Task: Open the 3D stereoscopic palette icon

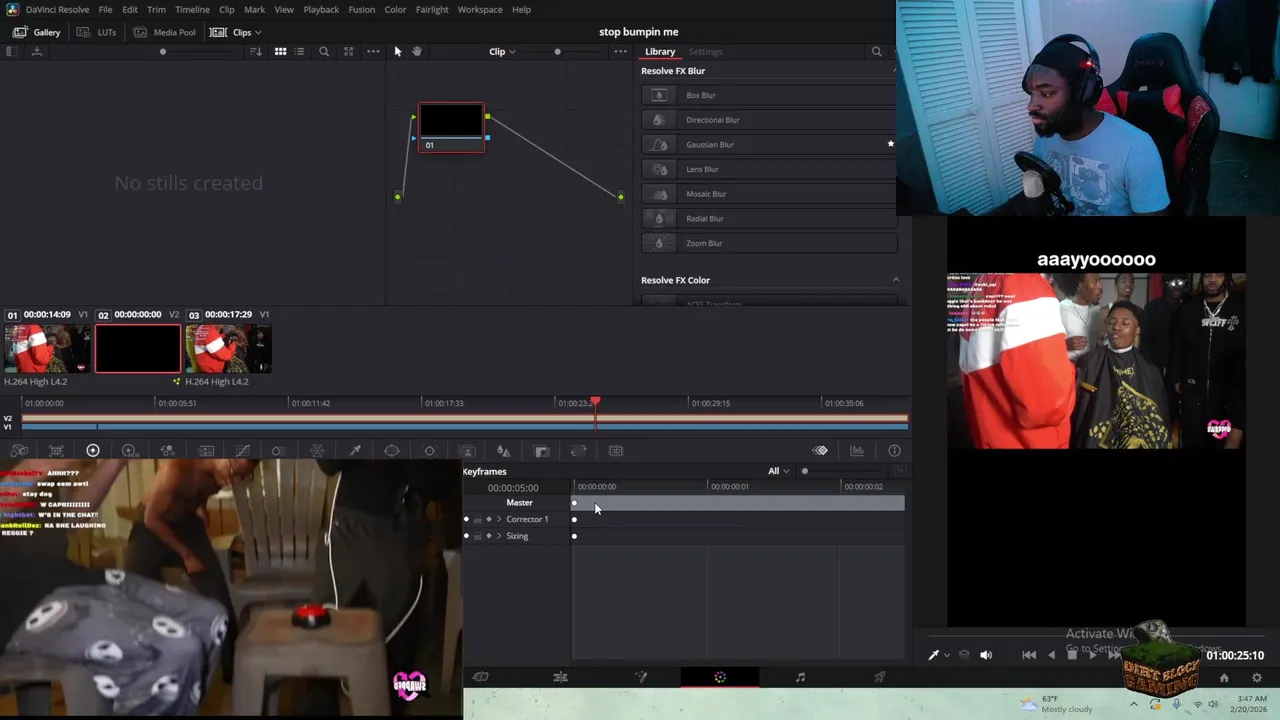Action: coord(615,451)
